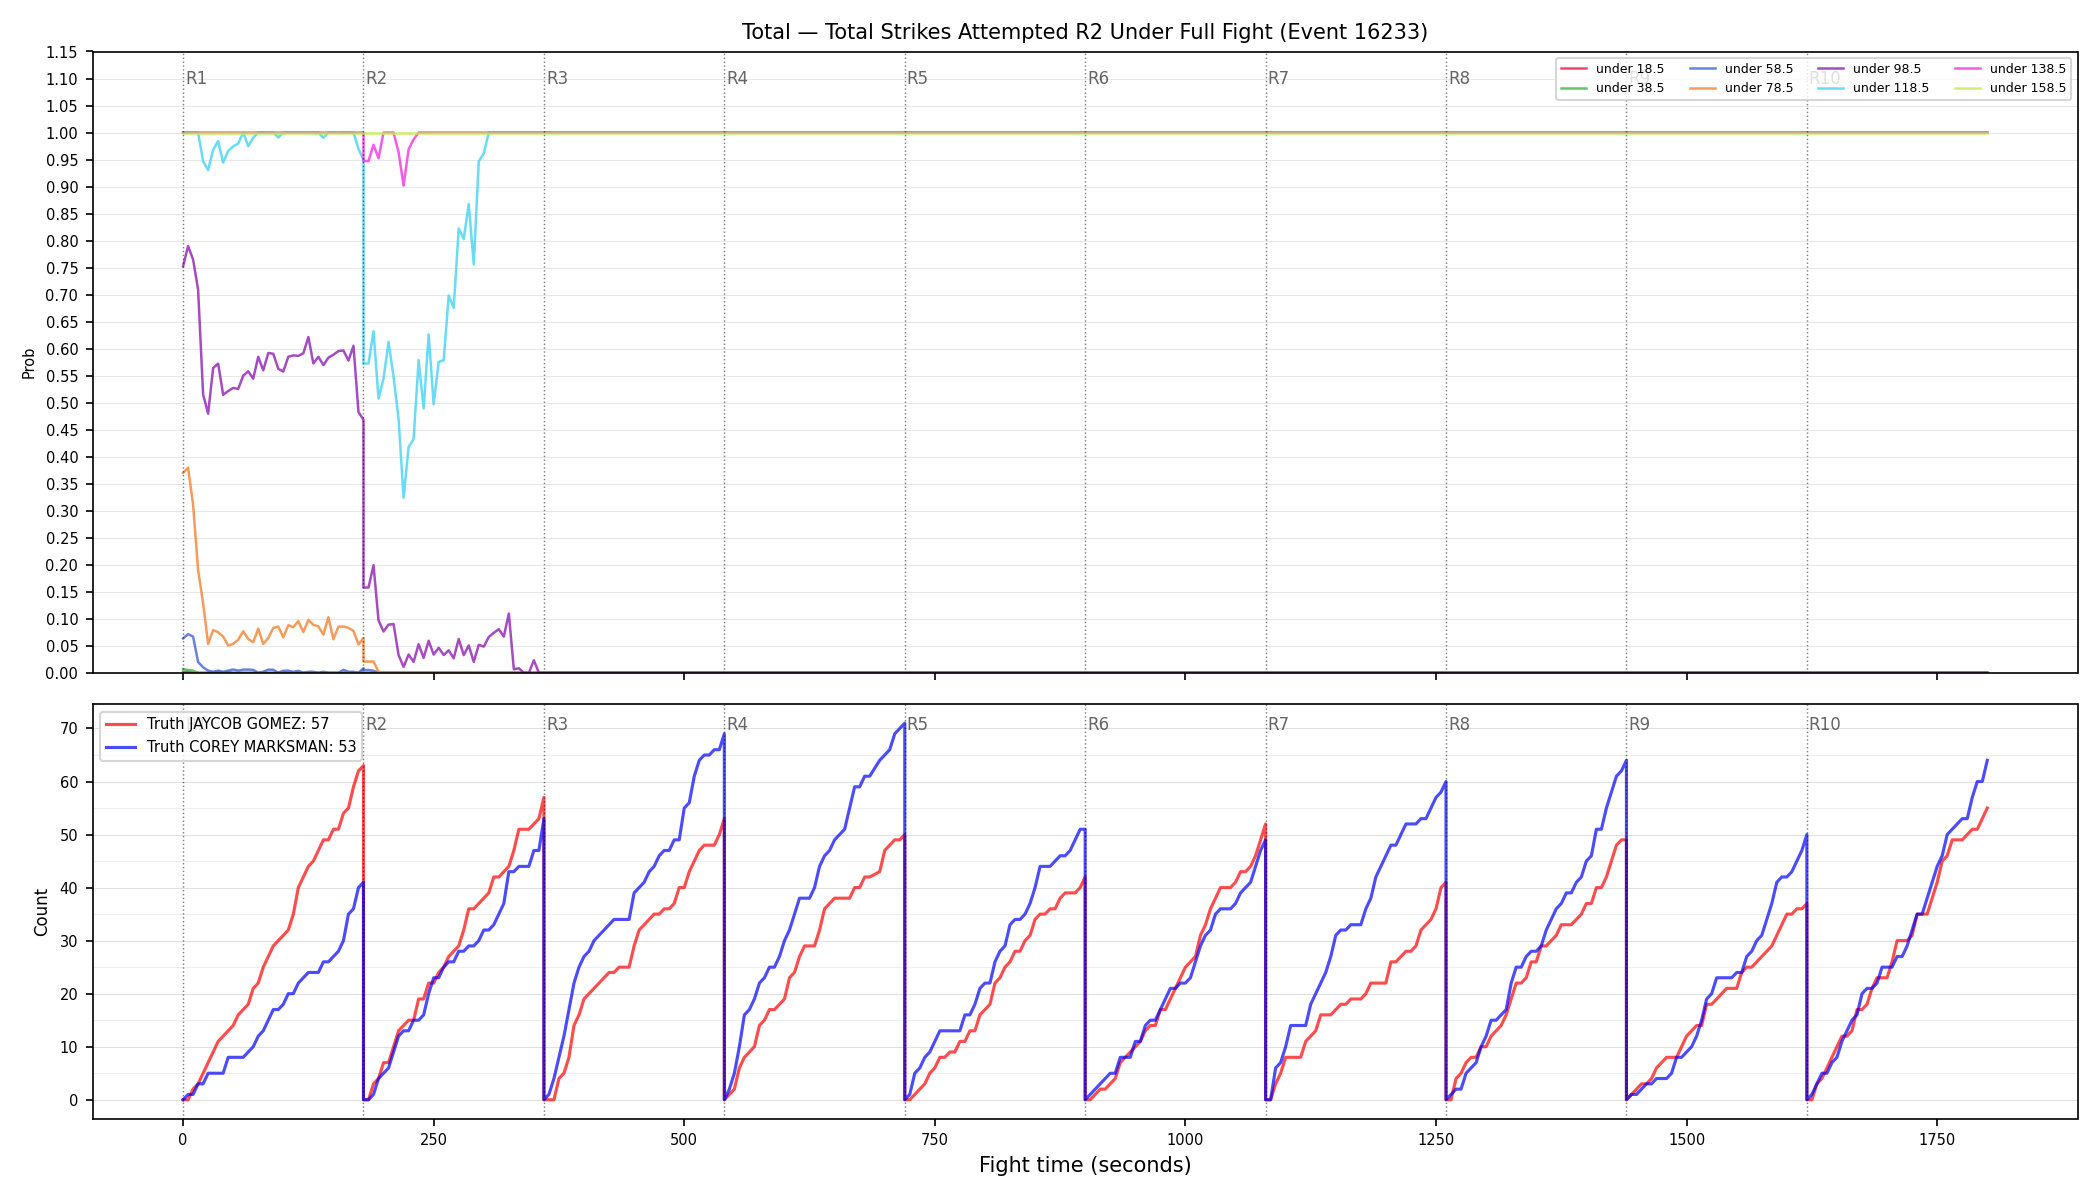Click the cyan line swatch beside 'under 118.5'

click(x=1831, y=88)
